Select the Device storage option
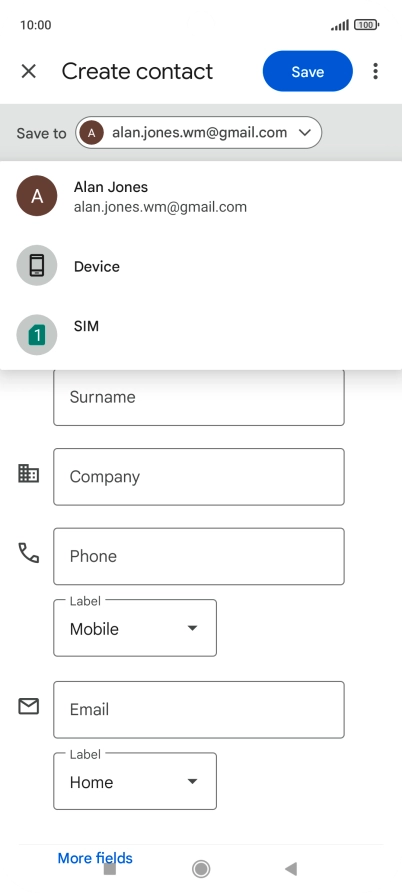Image resolution: width=402 pixels, height=893 pixels. 201,266
